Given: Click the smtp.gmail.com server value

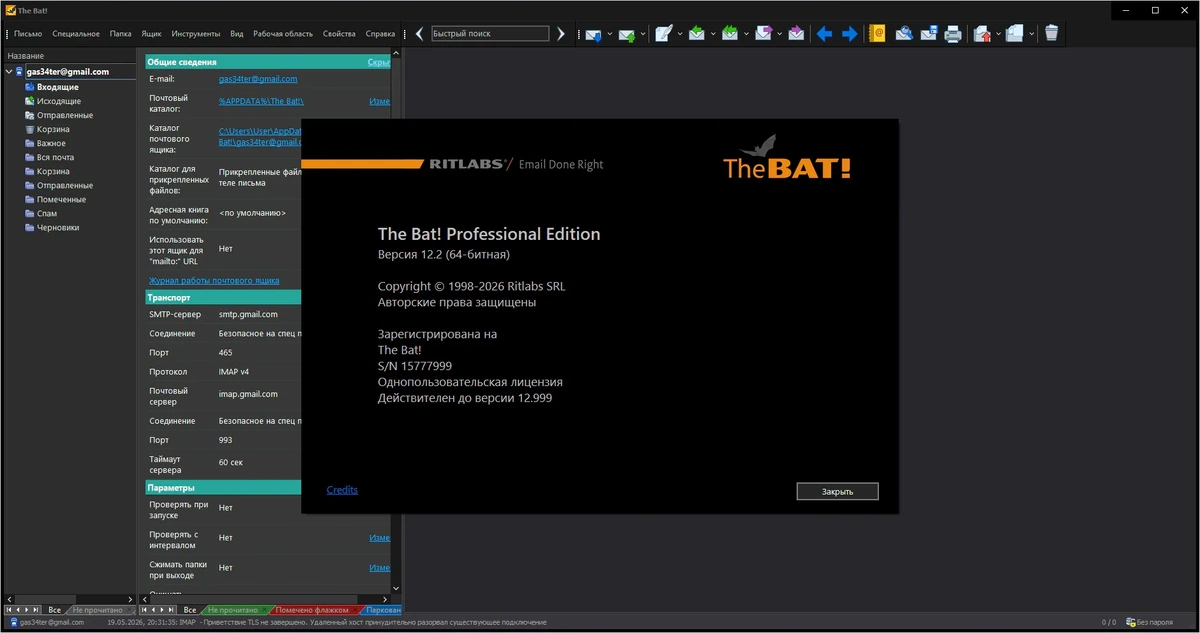Looking at the screenshot, I should tap(248, 314).
